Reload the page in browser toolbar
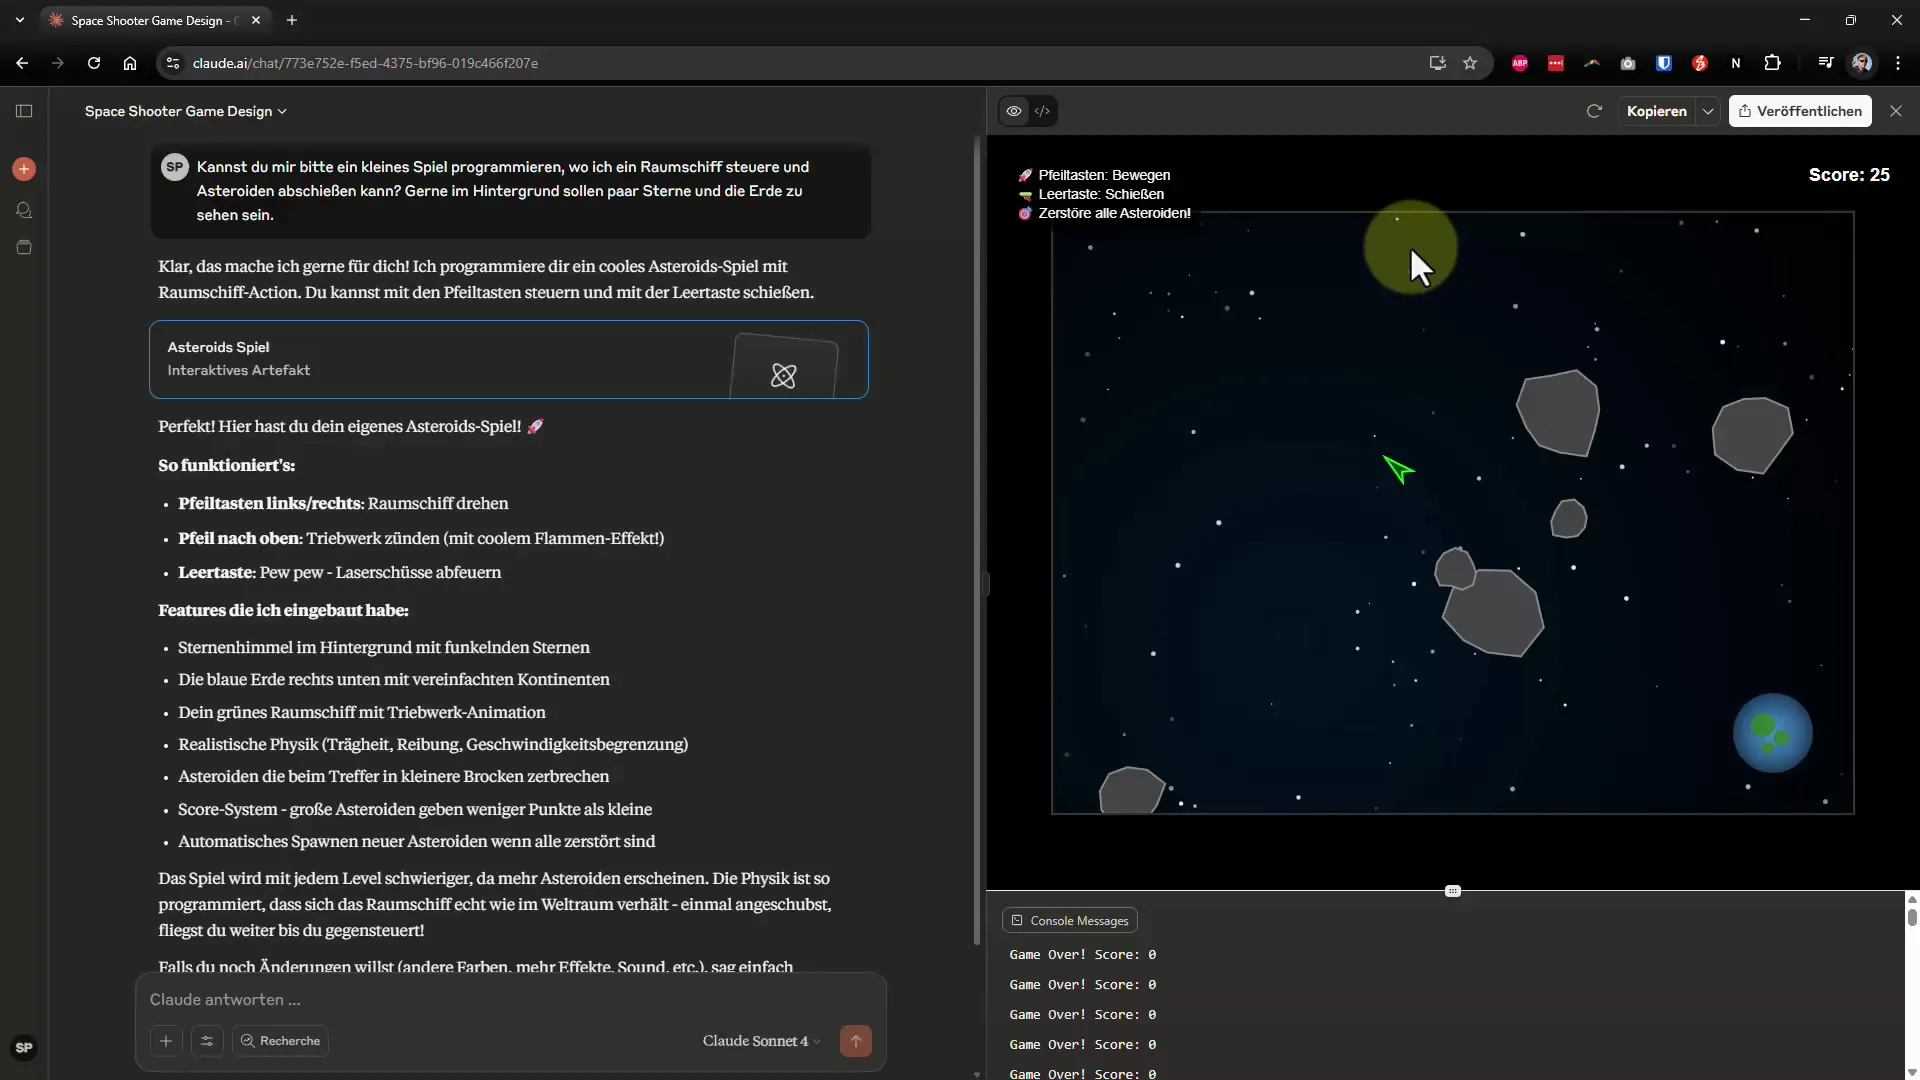Screen dimensions: 1920x1080 coord(94,63)
